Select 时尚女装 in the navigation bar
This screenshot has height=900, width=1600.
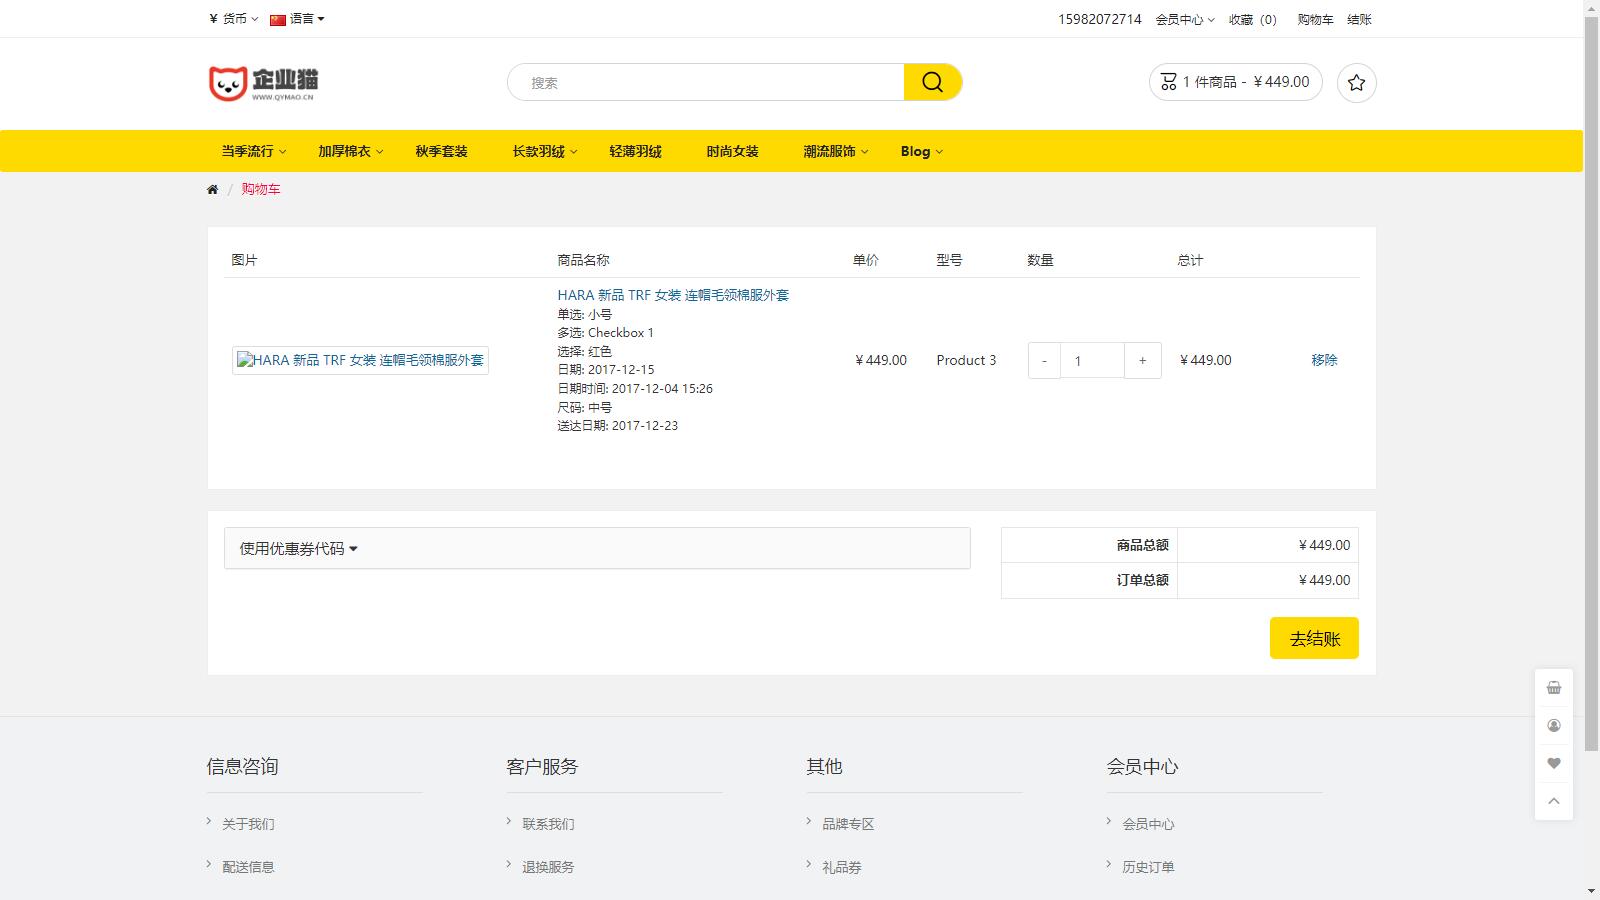point(731,151)
